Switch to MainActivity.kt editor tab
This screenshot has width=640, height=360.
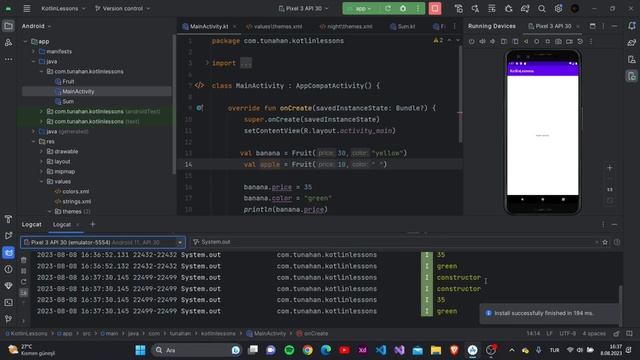click(209, 27)
